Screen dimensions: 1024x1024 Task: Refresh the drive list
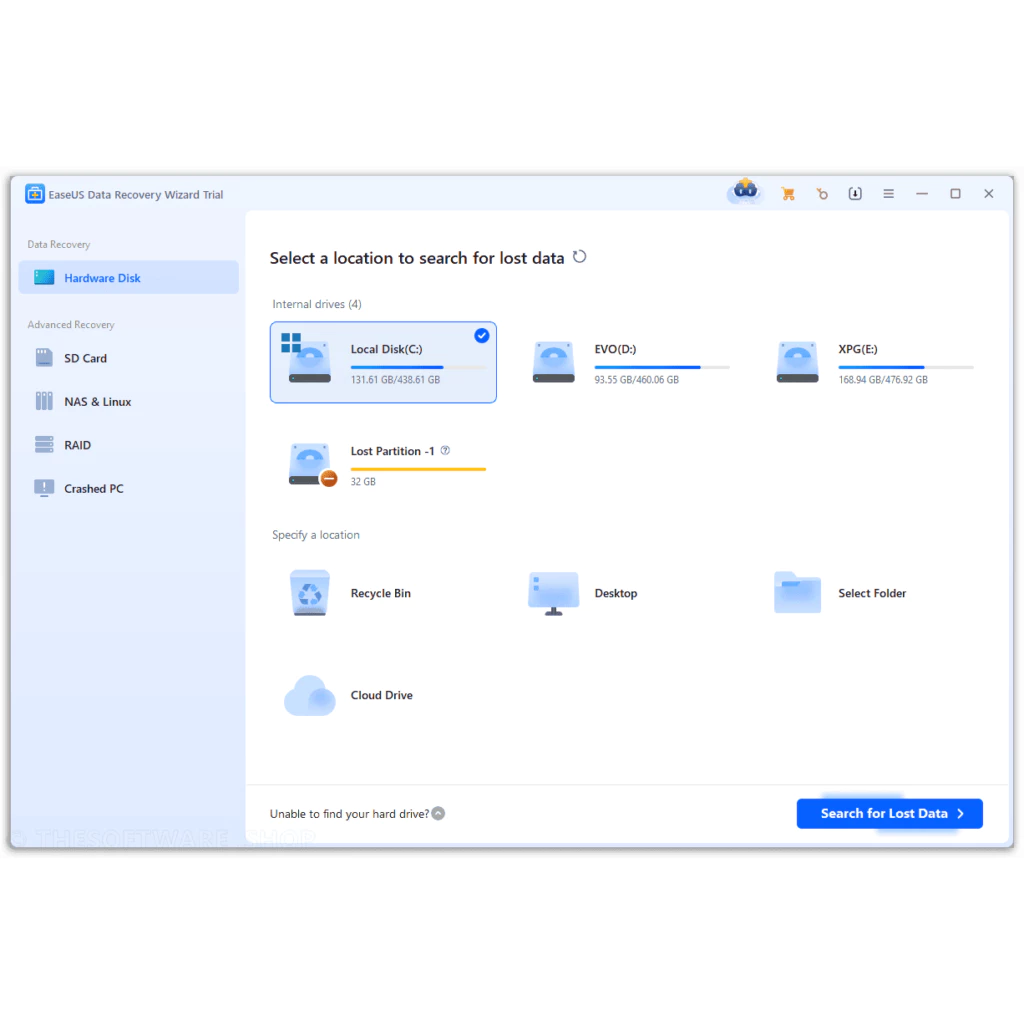(580, 256)
